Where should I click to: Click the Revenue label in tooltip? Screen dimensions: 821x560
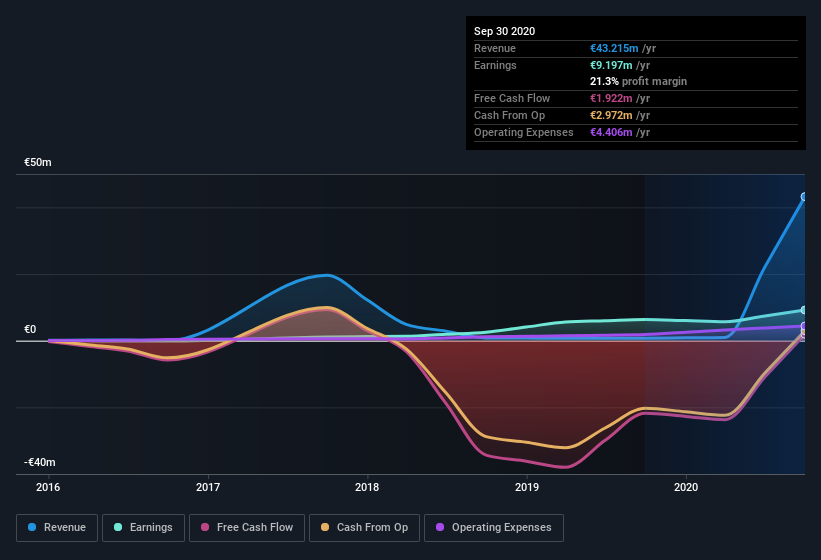[495, 48]
